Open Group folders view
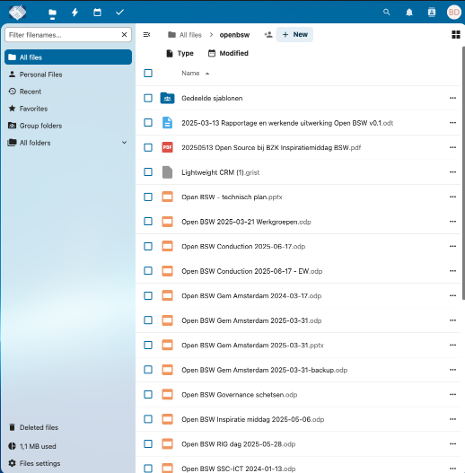465x473 pixels. pyautogui.click(x=68, y=126)
